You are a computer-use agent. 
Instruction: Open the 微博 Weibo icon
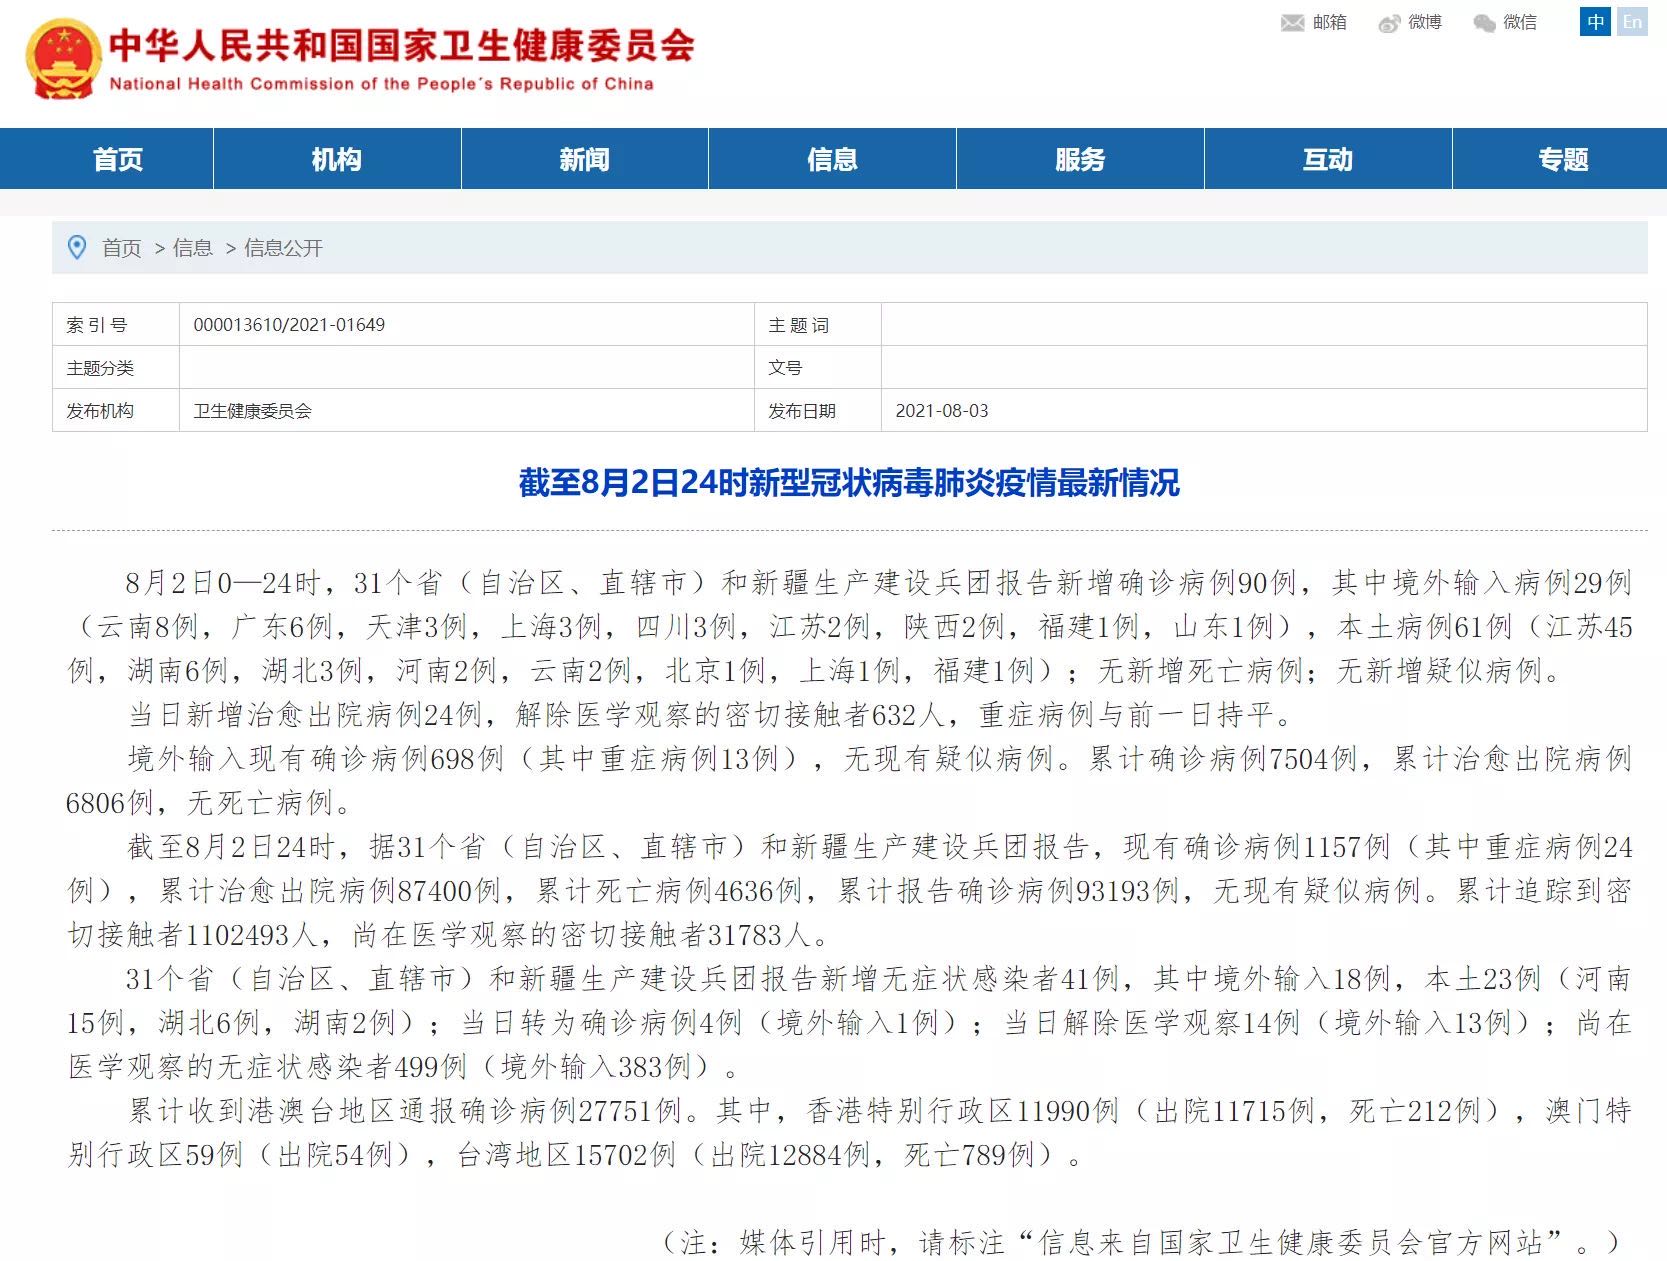(1389, 23)
